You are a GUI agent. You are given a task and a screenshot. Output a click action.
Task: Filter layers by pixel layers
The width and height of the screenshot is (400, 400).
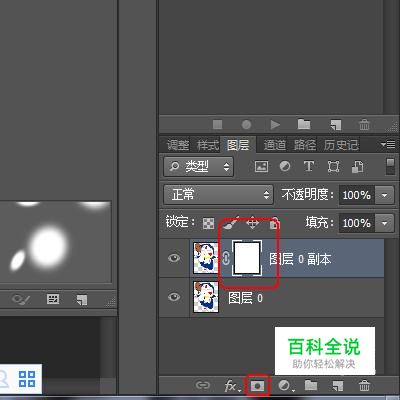click(261, 166)
